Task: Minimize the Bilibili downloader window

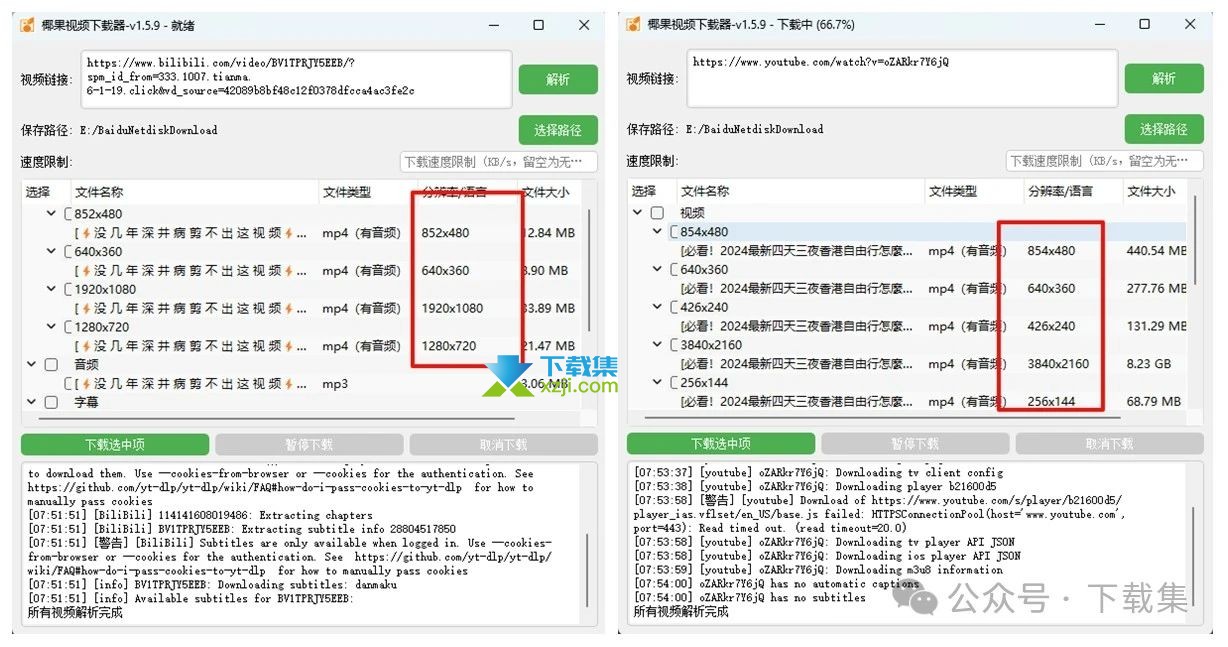Action: pos(493,25)
